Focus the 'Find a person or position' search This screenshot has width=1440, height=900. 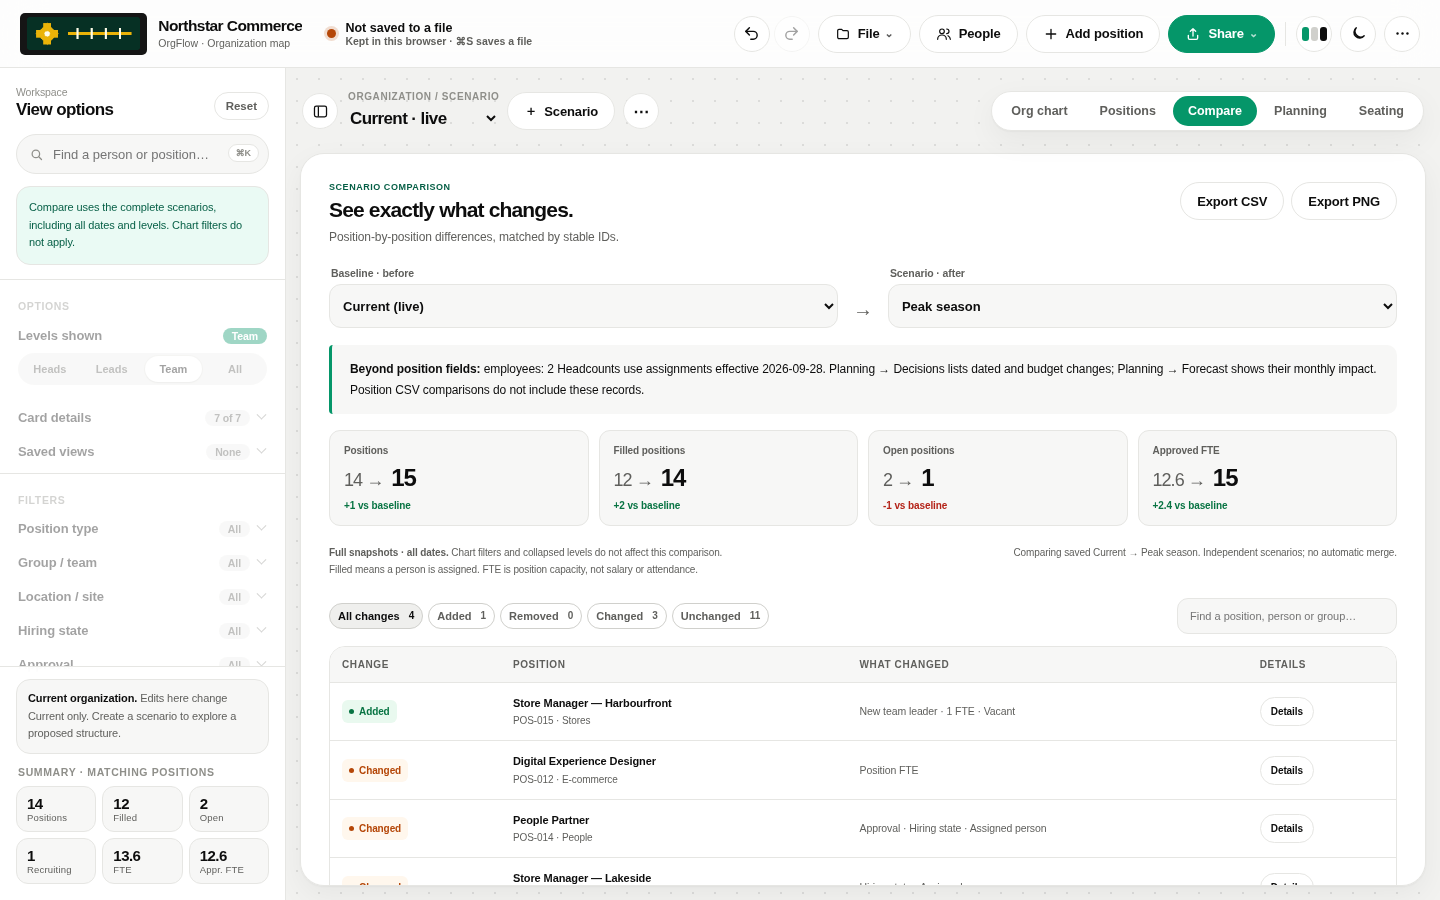(142, 154)
